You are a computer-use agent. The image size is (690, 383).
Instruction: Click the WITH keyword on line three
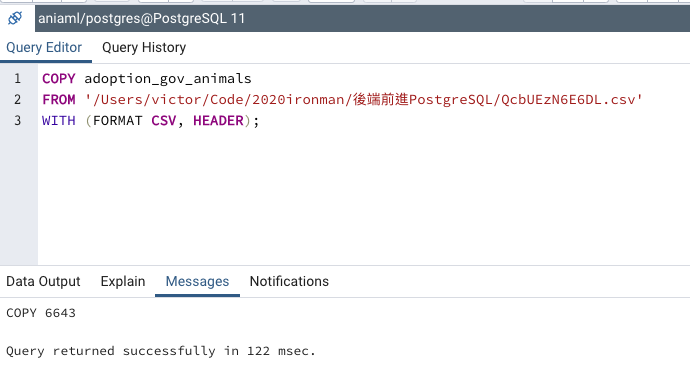click(x=59, y=121)
